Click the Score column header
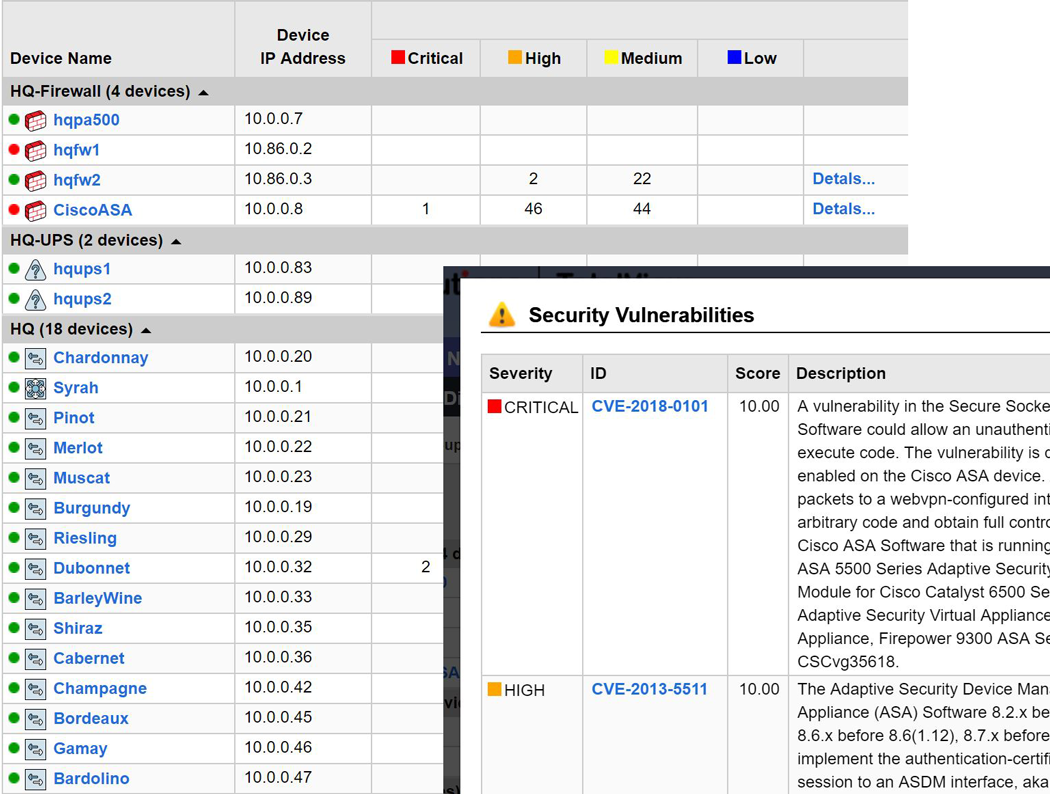Image resolution: width=1050 pixels, height=794 pixels. (x=757, y=373)
